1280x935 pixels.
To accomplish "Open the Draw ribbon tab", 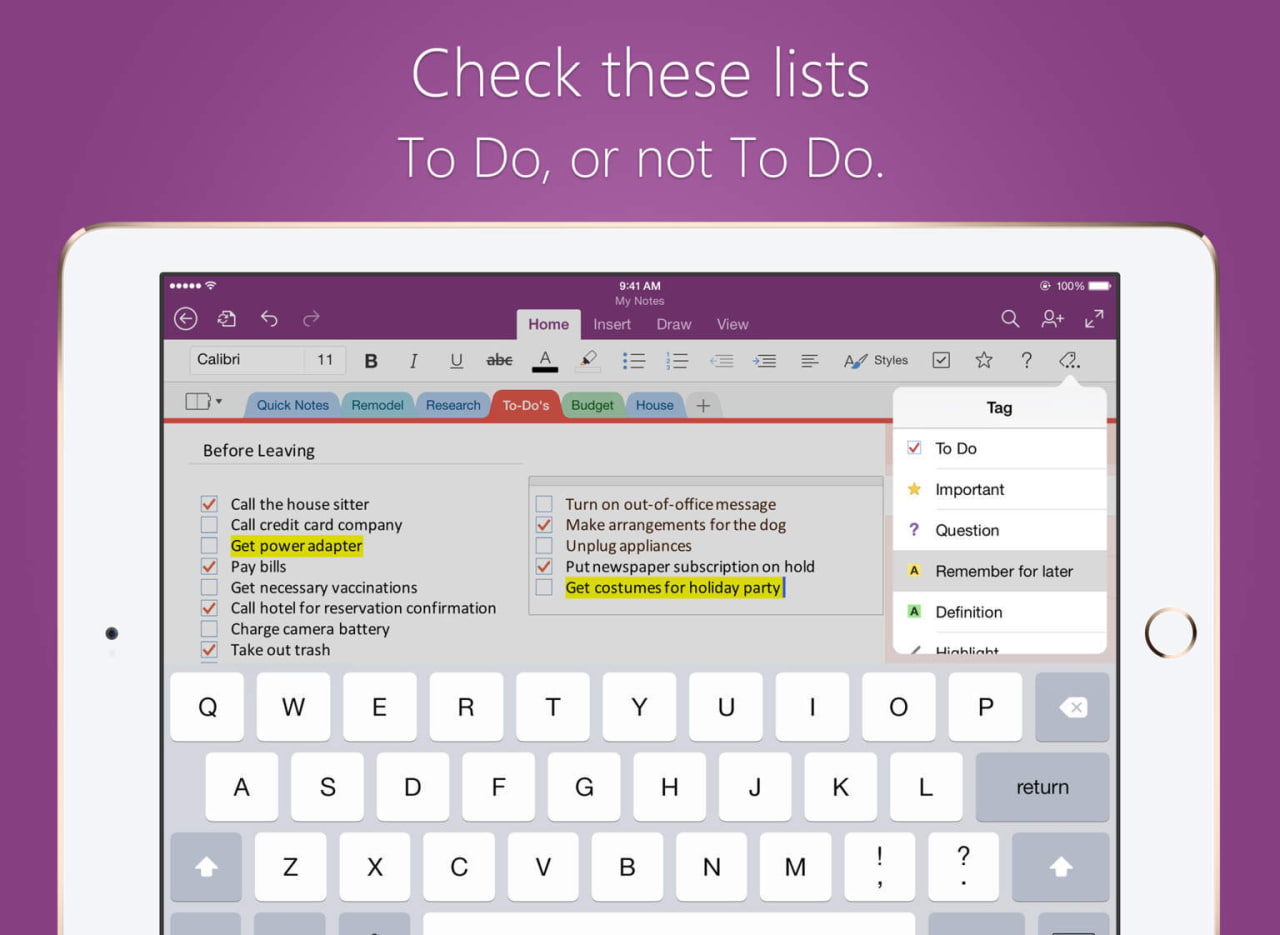I will [x=674, y=324].
